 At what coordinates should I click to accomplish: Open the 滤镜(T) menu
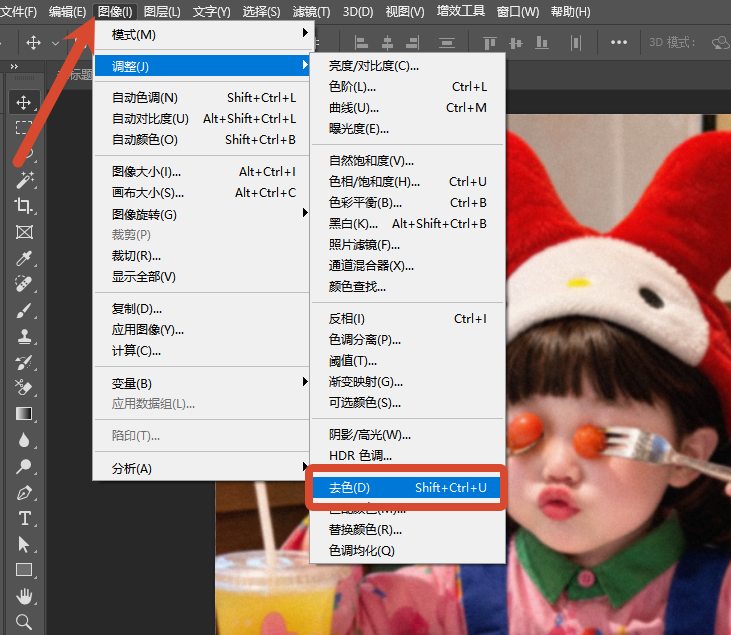pyautogui.click(x=311, y=11)
